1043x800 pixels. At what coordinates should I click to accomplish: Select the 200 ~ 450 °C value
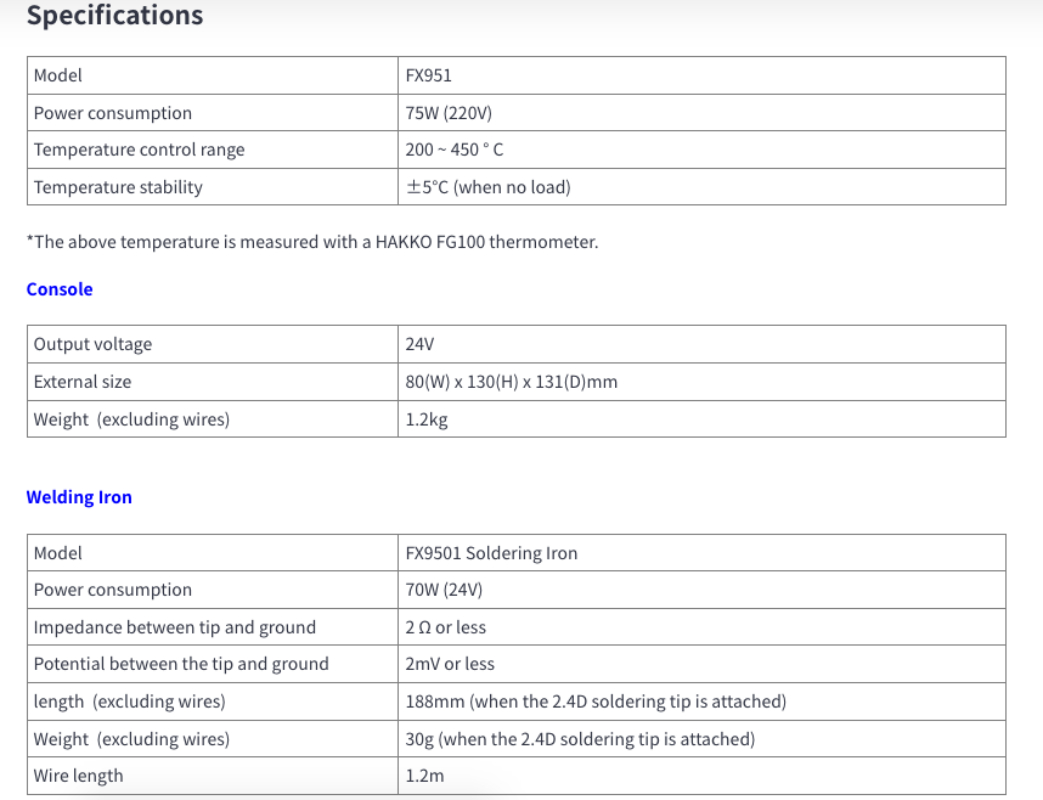tap(454, 150)
